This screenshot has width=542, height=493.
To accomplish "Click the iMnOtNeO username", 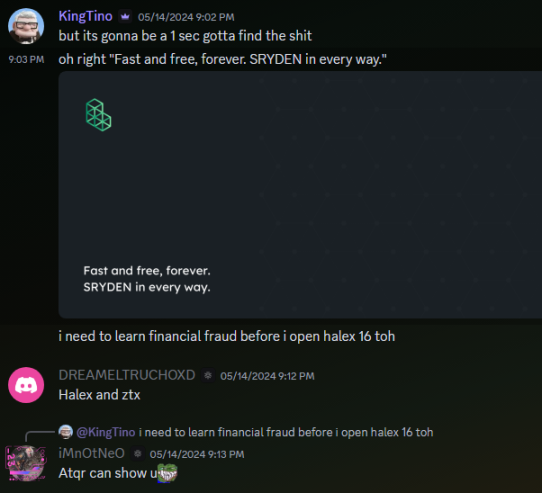I will click(92, 453).
